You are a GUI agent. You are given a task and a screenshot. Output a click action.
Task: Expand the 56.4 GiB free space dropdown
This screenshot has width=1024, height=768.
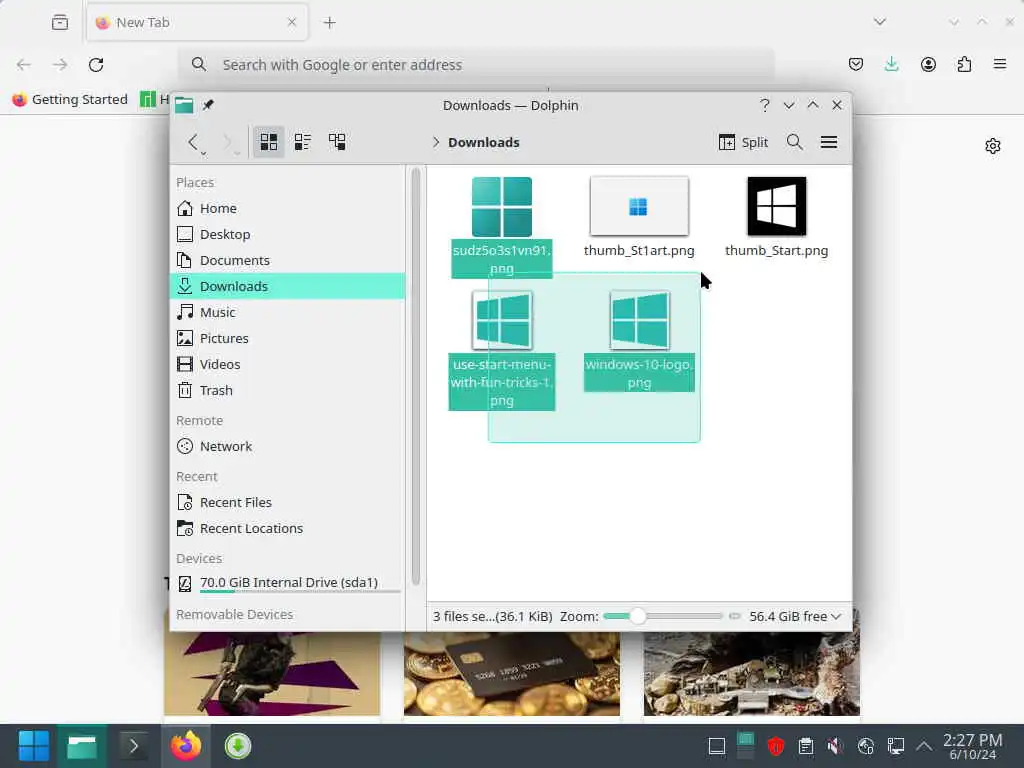tap(795, 616)
